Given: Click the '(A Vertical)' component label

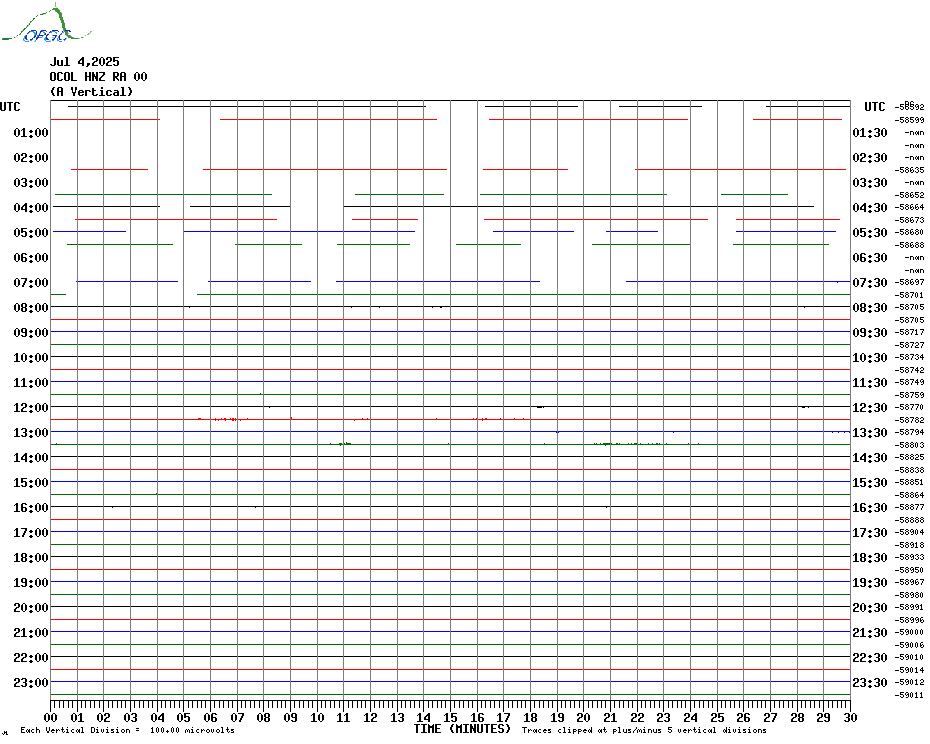Looking at the screenshot, I should tap(91, 91).
